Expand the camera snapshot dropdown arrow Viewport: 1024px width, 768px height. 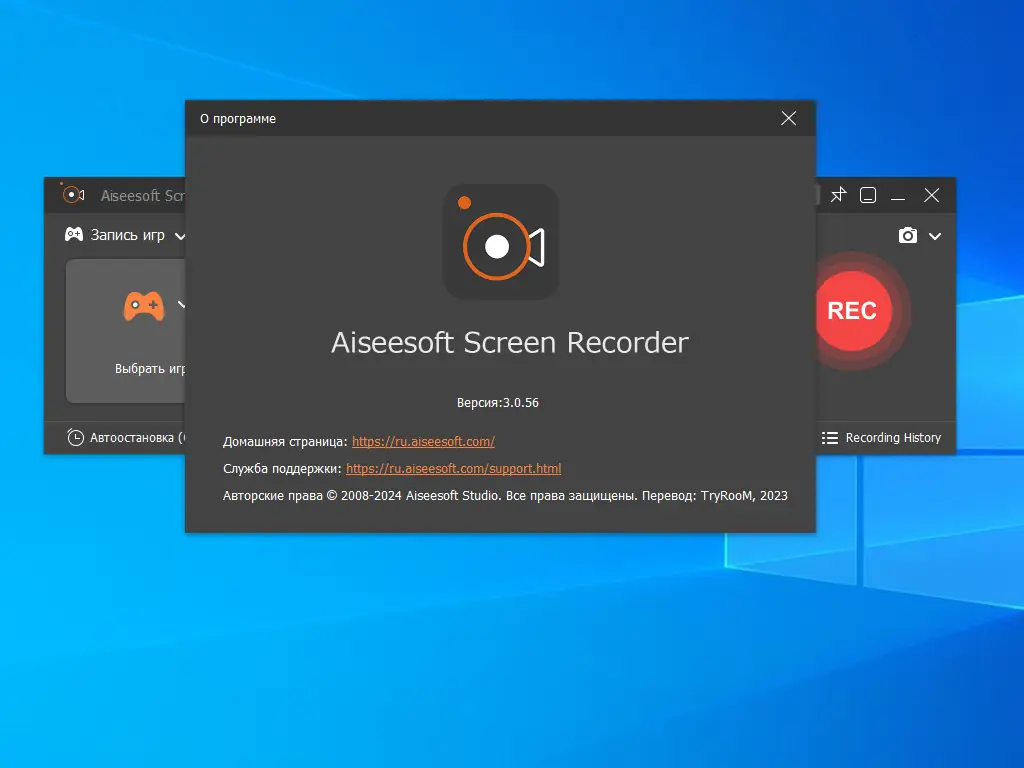click(x=935, y=236)
